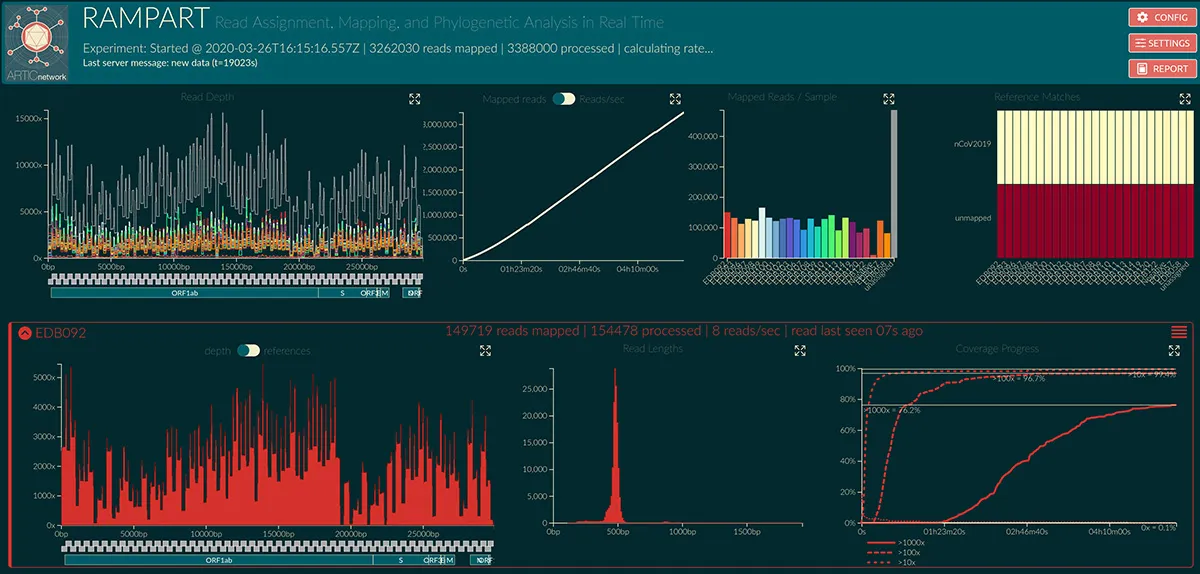
Task: Select the tall gray unassigned bar
Action: [x=894, y=184]
